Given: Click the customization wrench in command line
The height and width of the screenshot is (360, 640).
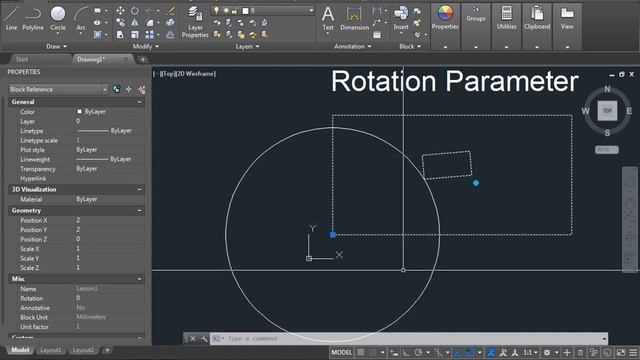Looking at the screenshot, I should point(204,339).
